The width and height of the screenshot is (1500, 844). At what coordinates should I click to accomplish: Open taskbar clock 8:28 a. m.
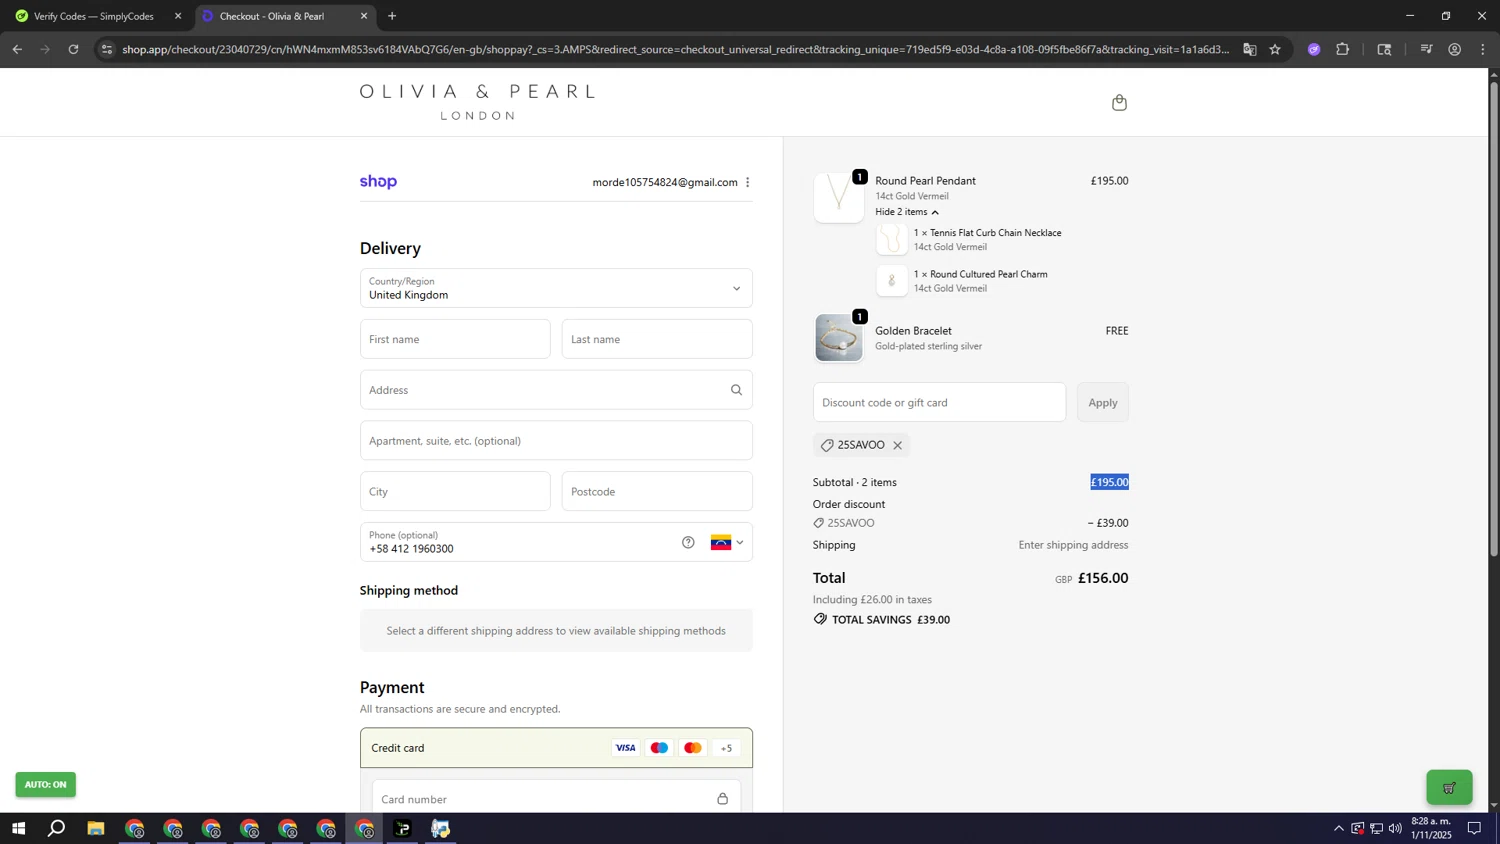1431,828
